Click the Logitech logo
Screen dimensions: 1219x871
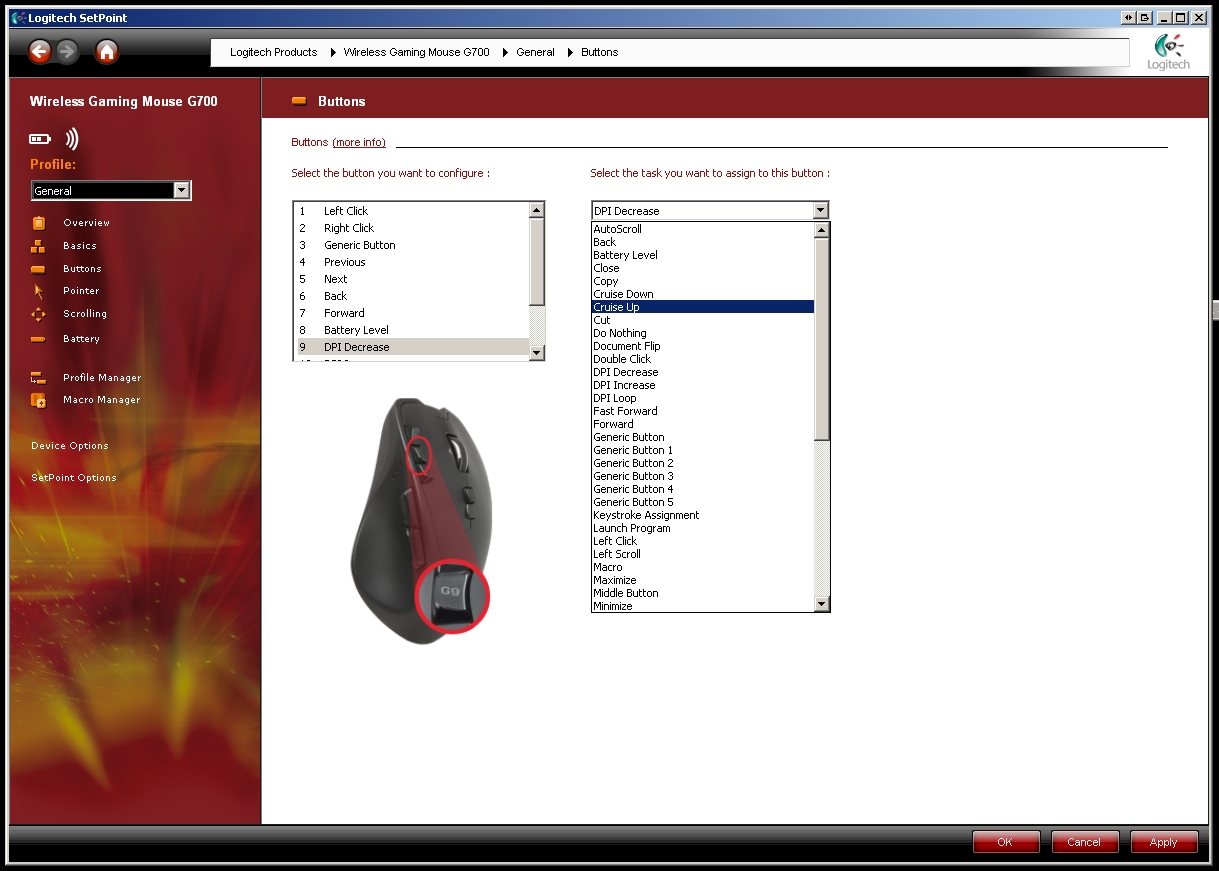click(1168, 53)
